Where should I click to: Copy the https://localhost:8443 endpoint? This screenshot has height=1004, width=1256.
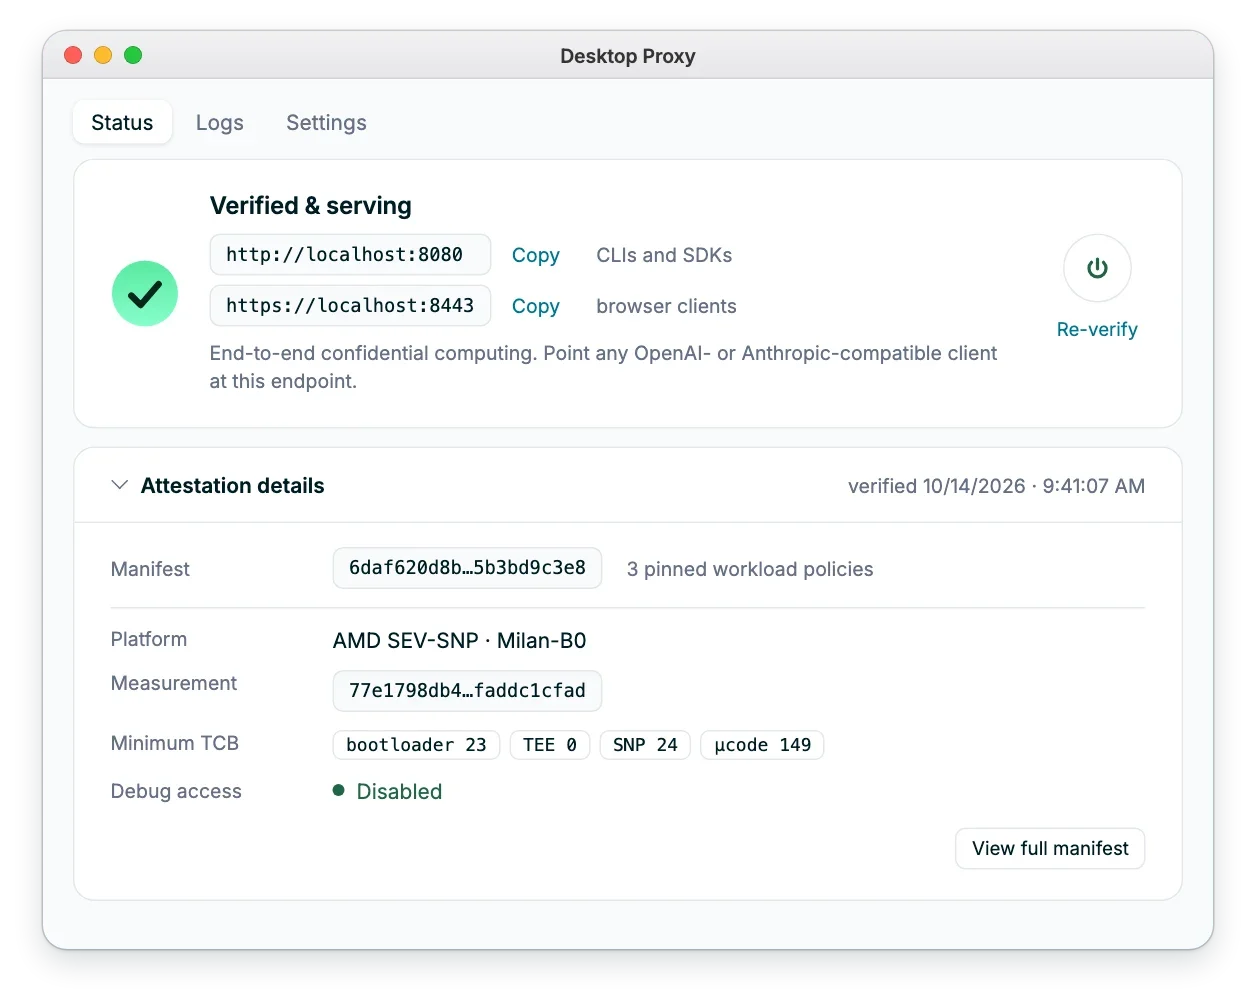point(535,306)
